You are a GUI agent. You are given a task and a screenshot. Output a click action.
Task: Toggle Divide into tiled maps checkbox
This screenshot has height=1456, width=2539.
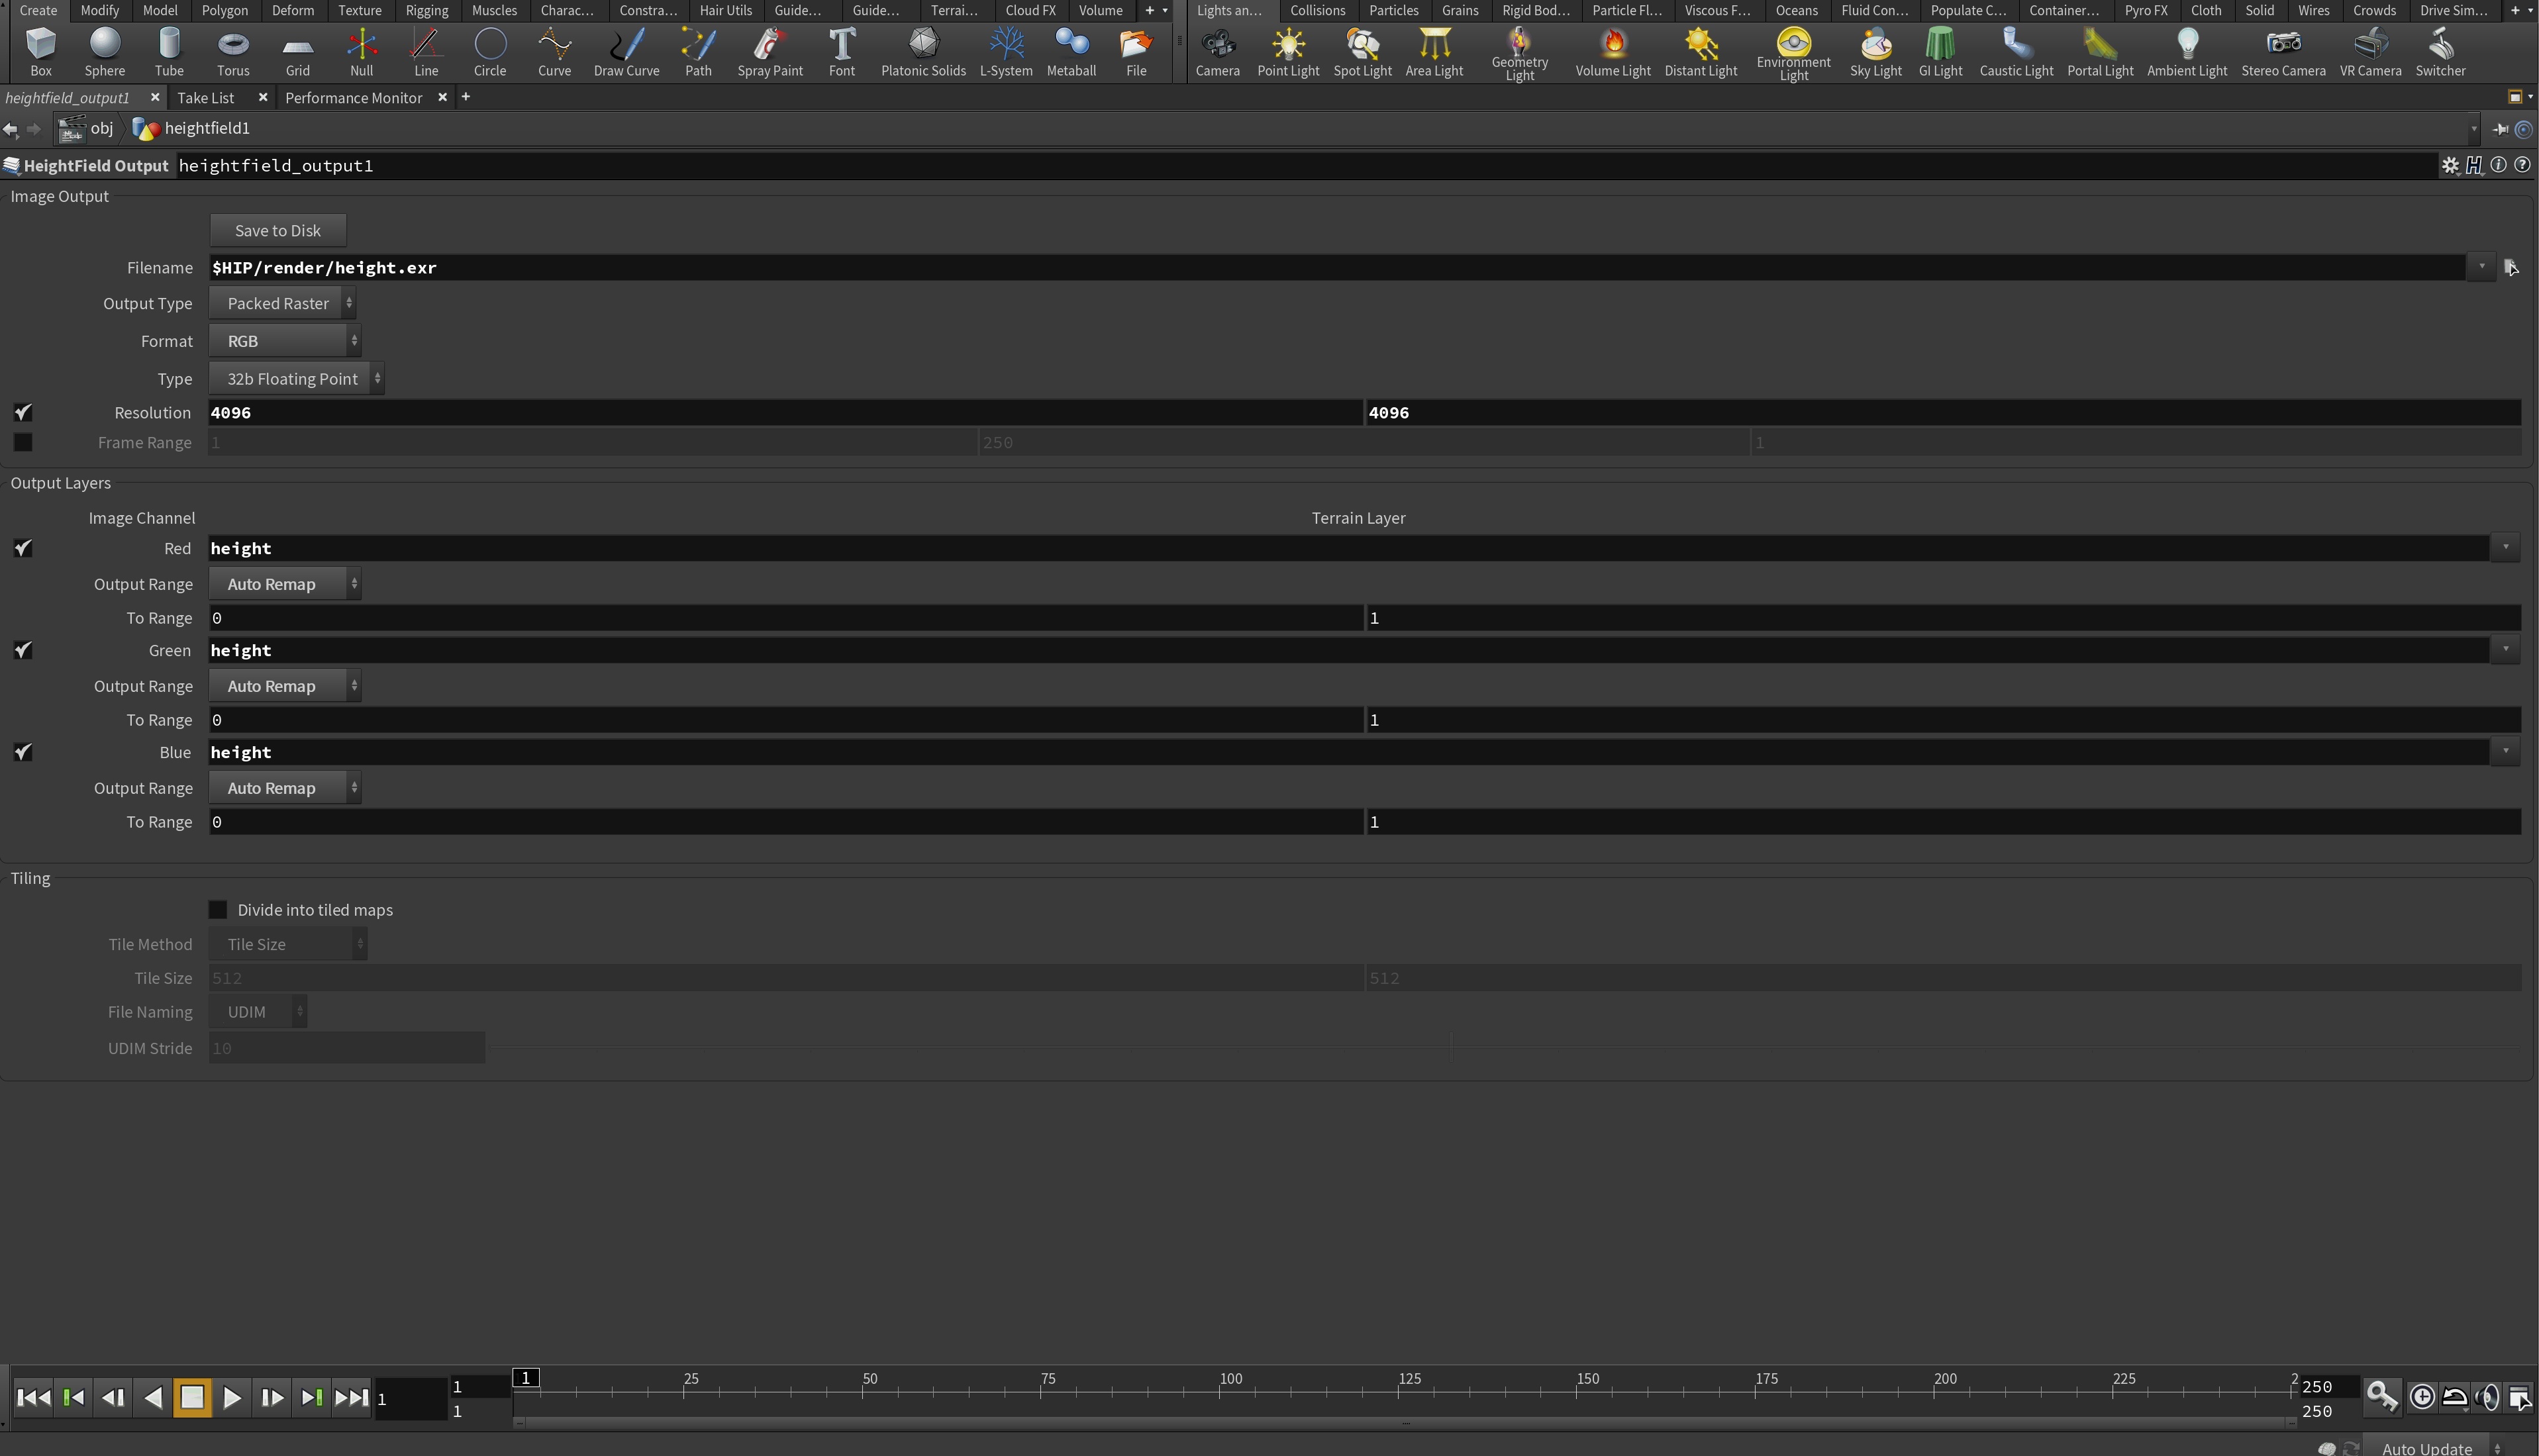coord(218,909)
